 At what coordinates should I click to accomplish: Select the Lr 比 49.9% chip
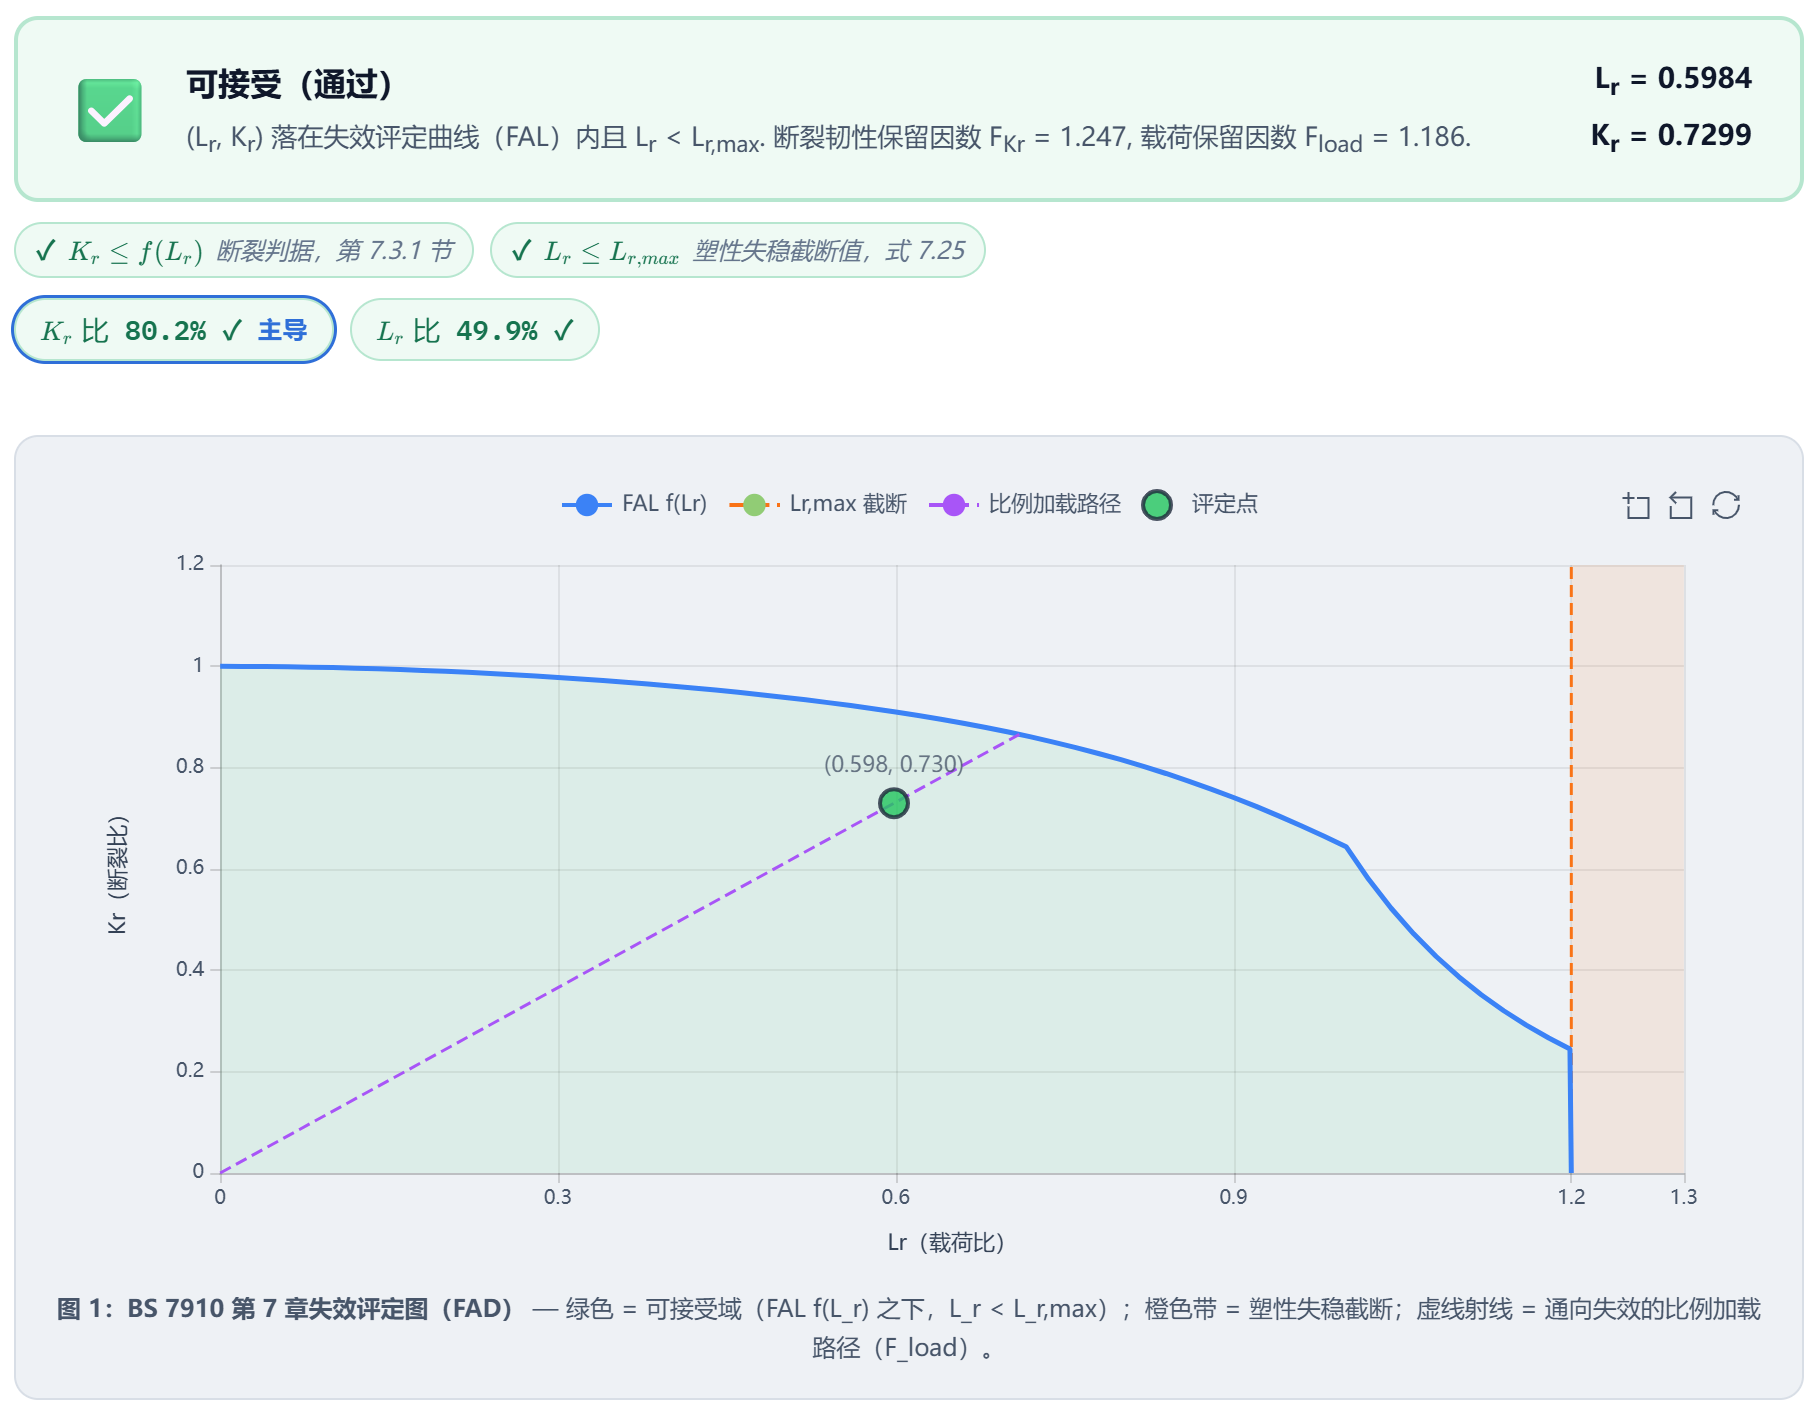[x=475, y=330]
